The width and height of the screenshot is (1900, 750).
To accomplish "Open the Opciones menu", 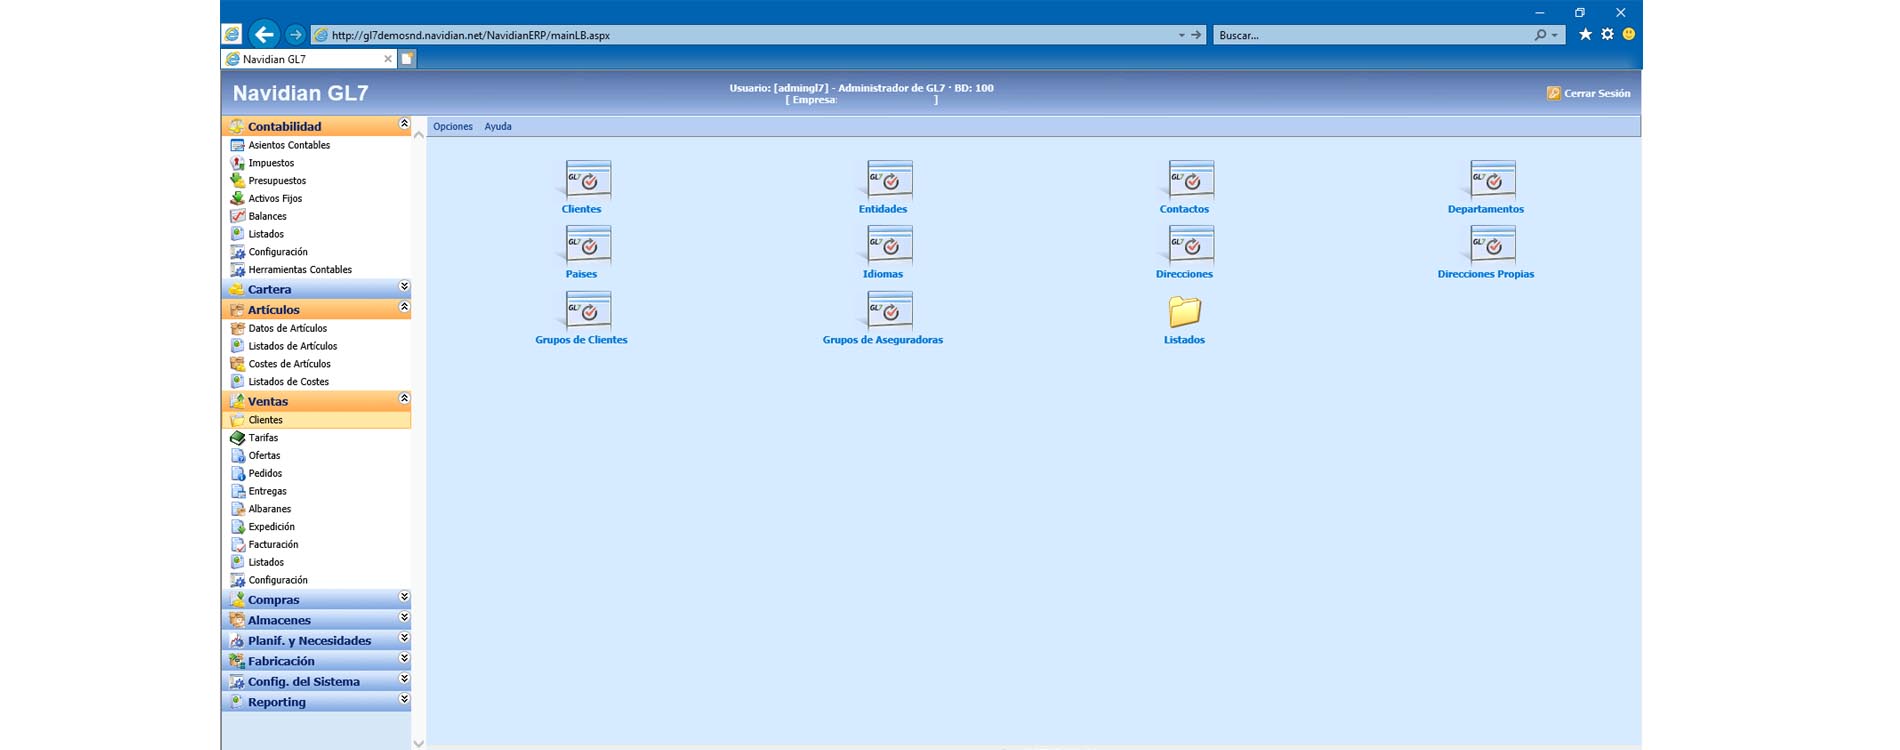I will tap(452, 127).
